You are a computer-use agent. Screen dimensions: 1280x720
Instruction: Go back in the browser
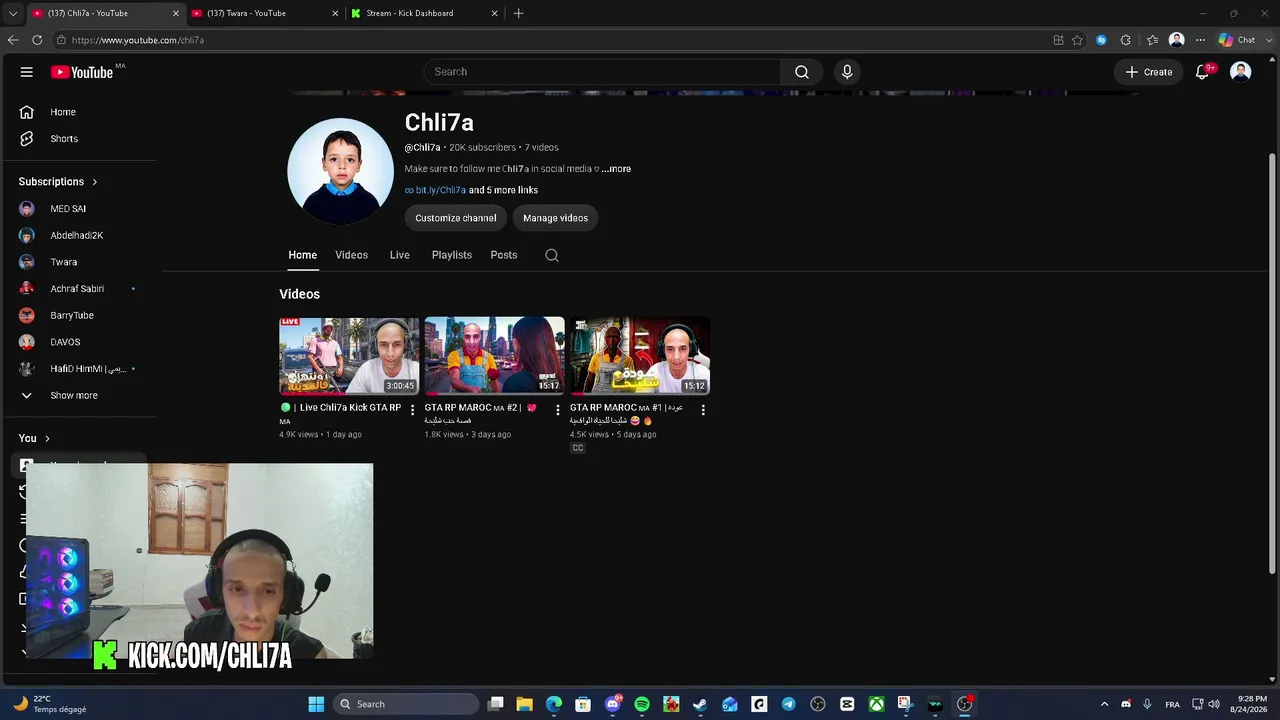[x=13, y=40]
